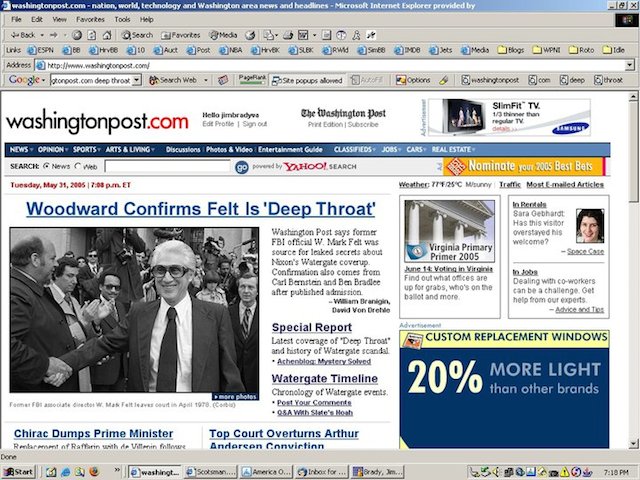Open the Back button history dropdown

pyautogui.click(x=42, y=36)
